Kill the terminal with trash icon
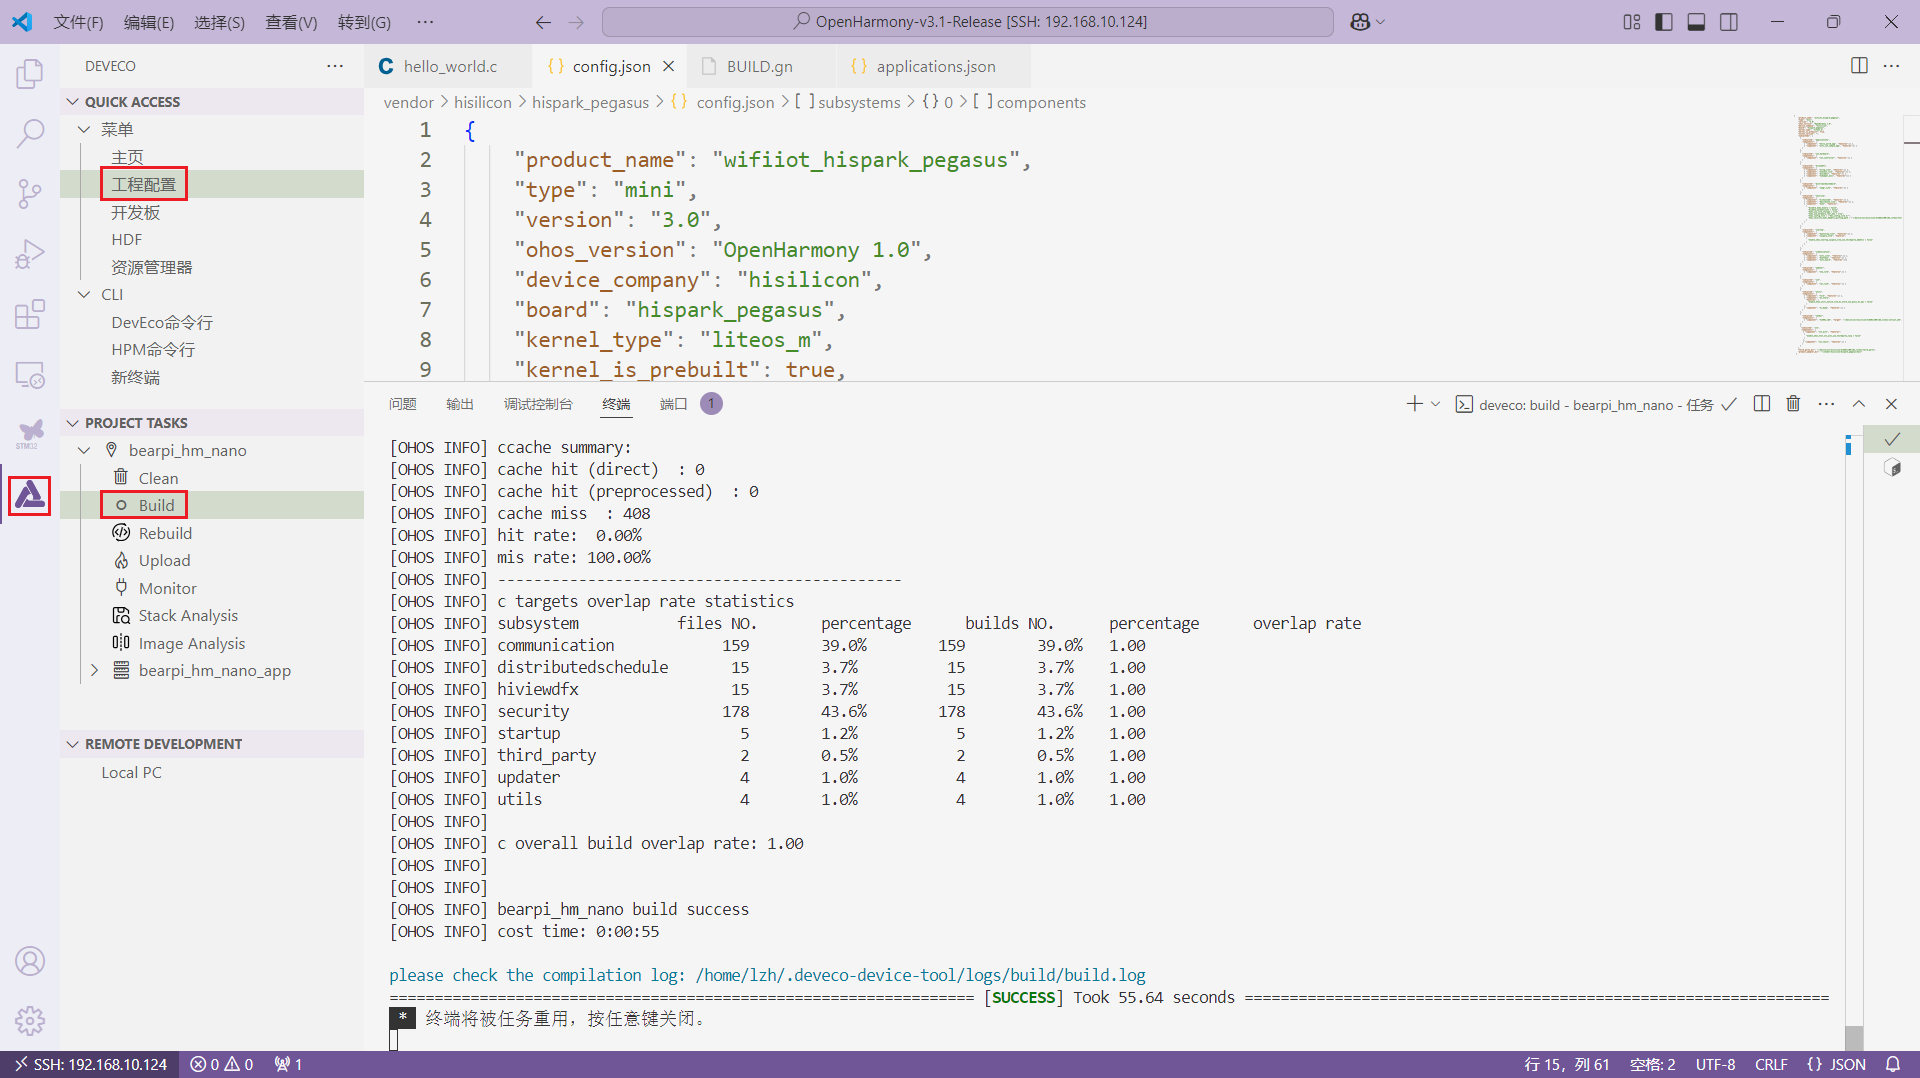 pyautogui.click(x=1794, y=404)
